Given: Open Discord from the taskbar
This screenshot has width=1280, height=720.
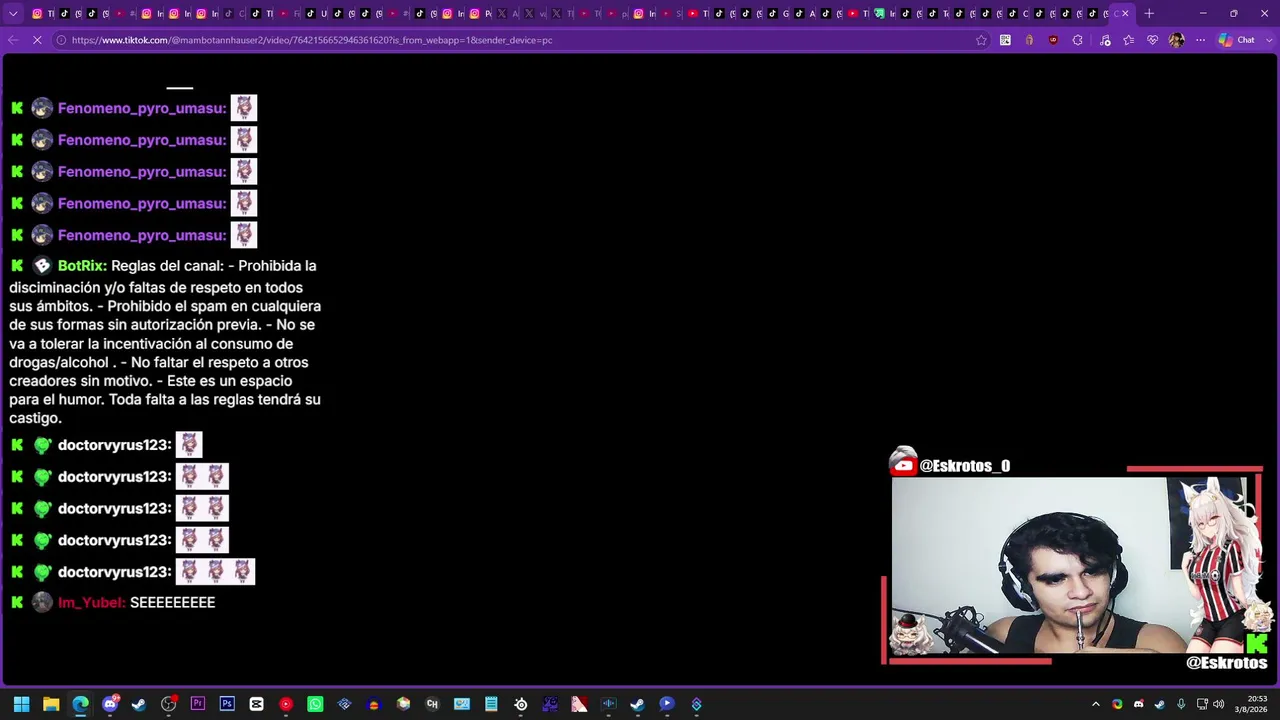Looking at the screenshot, I should coord(110,704).
